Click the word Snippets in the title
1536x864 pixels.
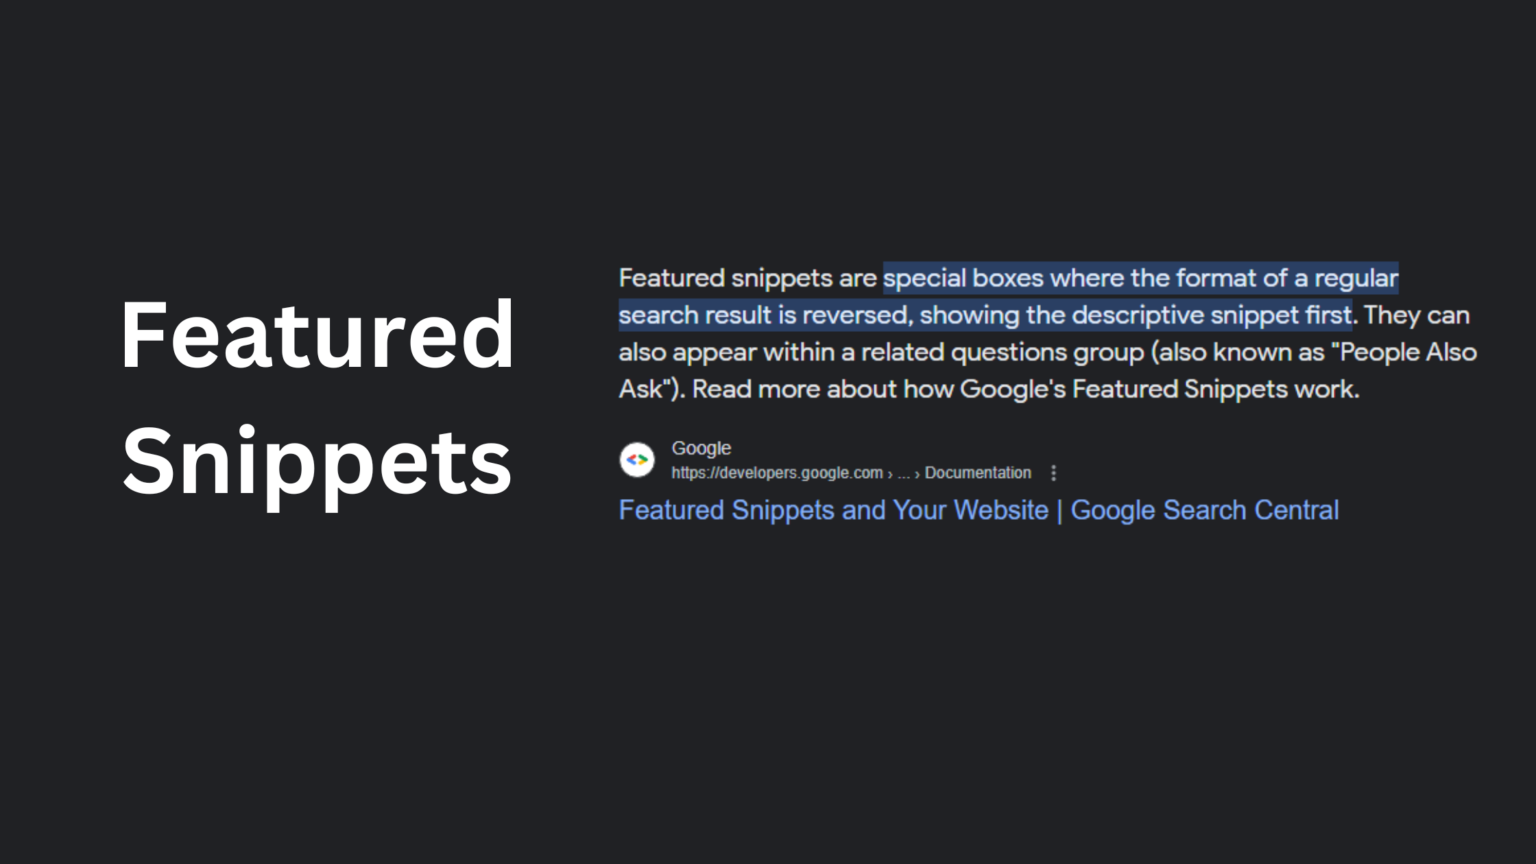316,459
